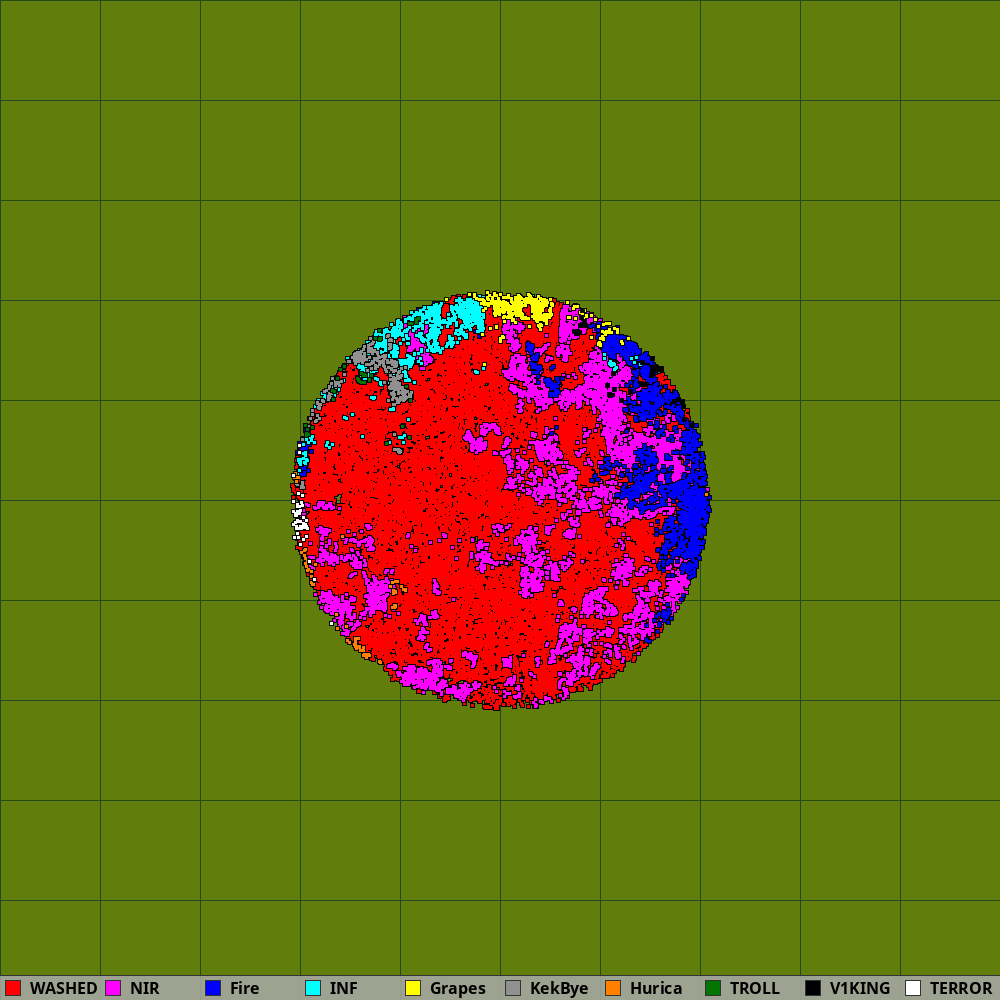1000x1000 pixels.
Task: Click the WASHED label in the legend
Action: coord(63,988)
